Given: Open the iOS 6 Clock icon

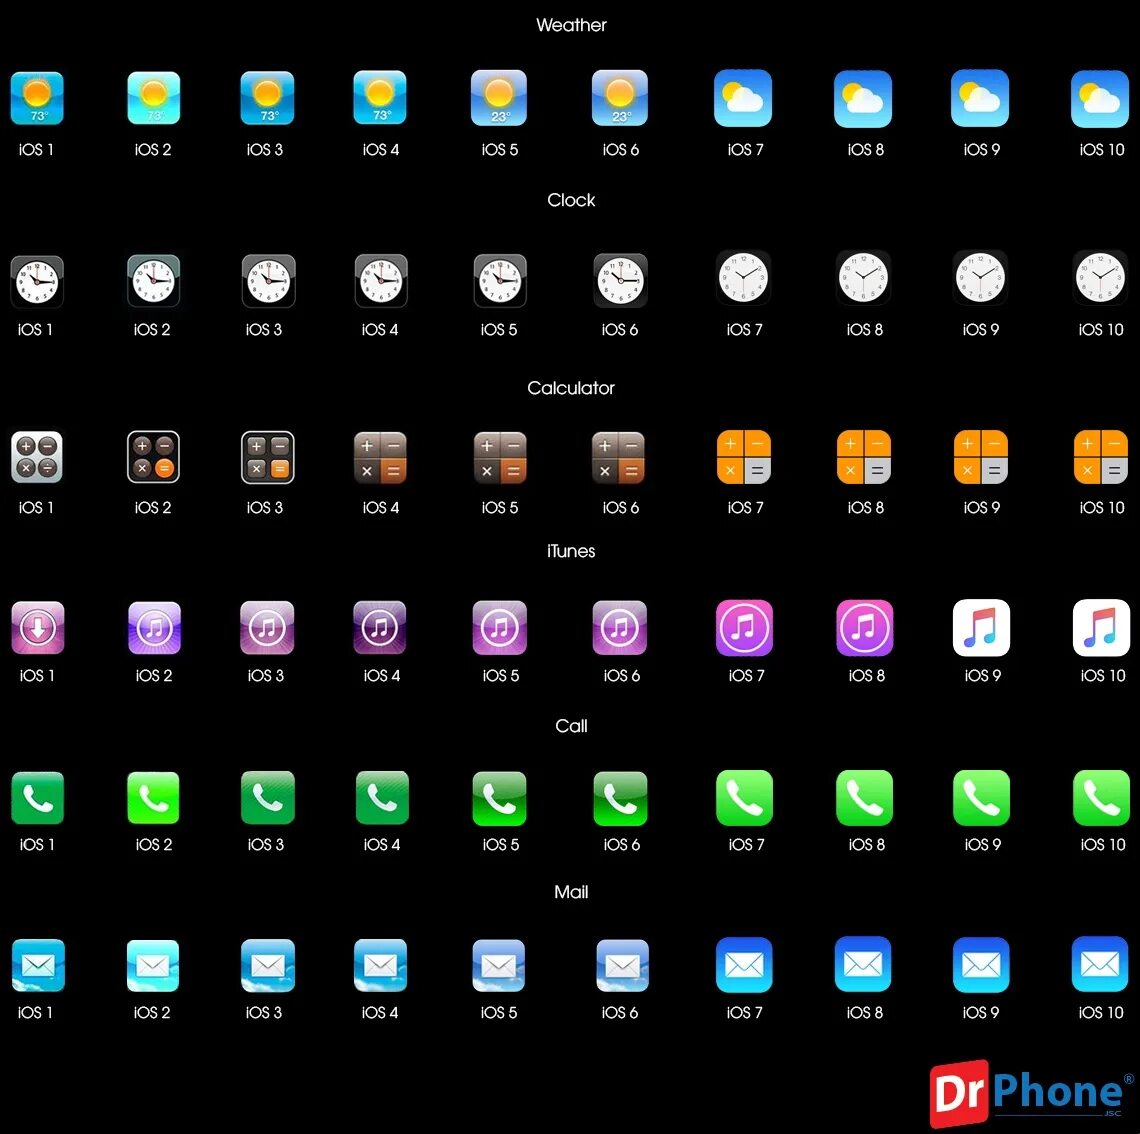Looking at the screenshot, I should point(620,281).
